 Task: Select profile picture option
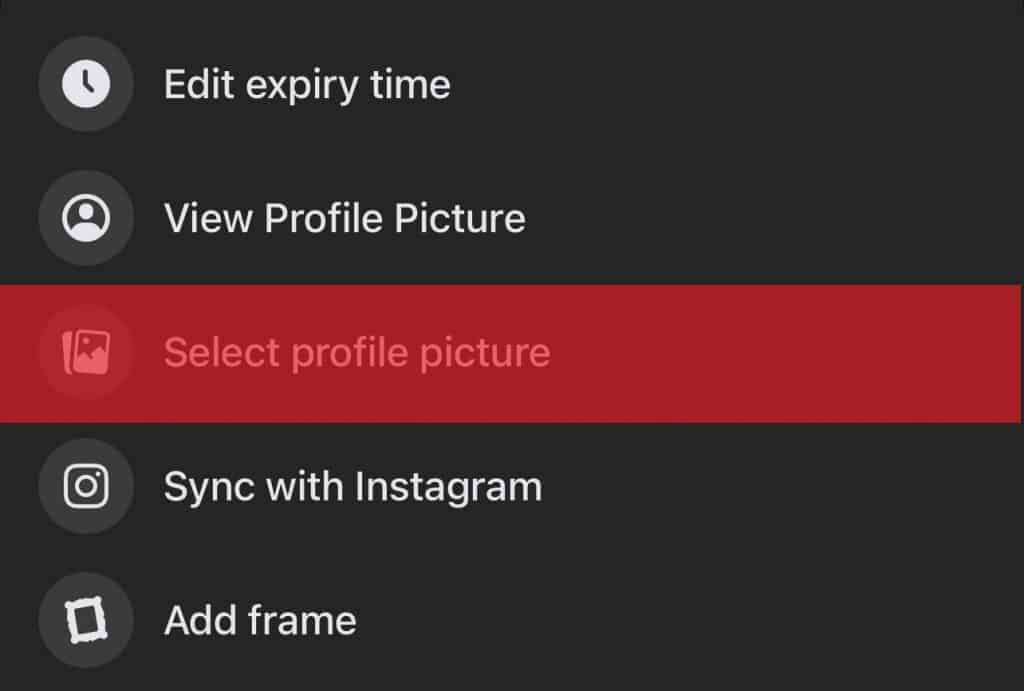357,352
